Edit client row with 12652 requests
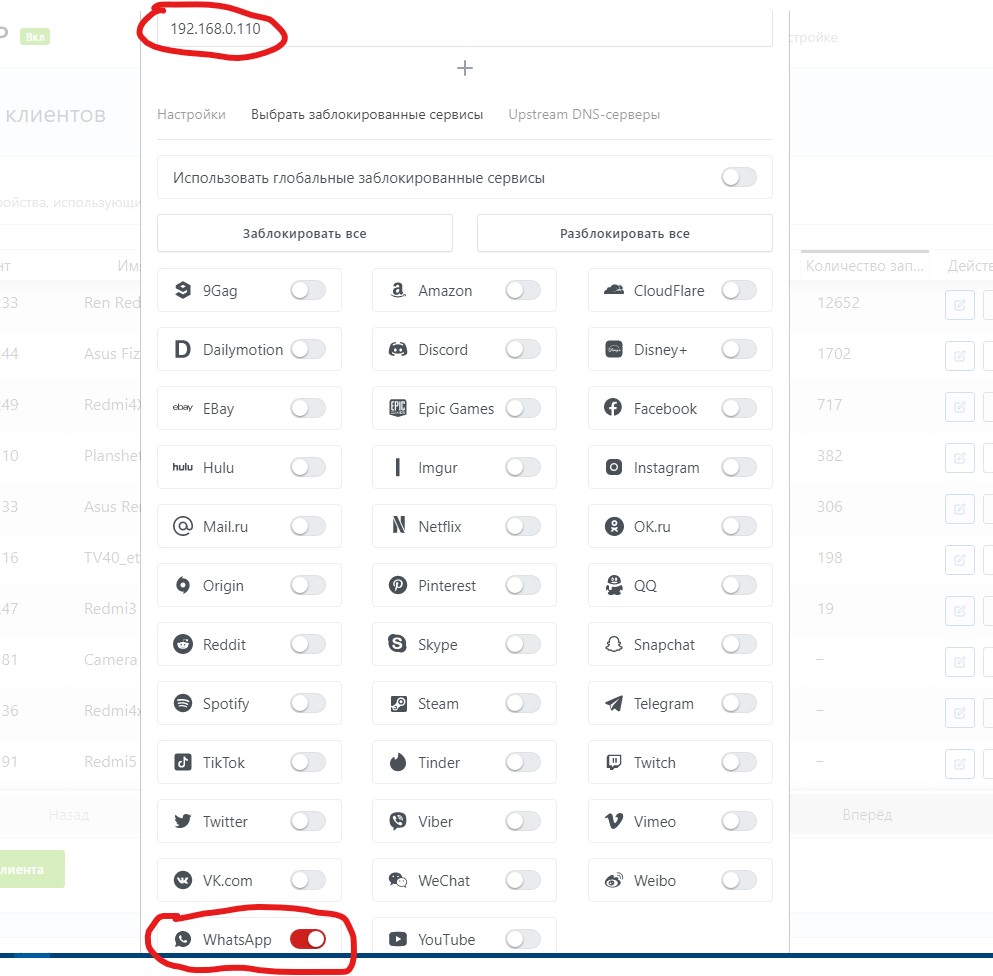The image size is (993, 976). [959, 305]
